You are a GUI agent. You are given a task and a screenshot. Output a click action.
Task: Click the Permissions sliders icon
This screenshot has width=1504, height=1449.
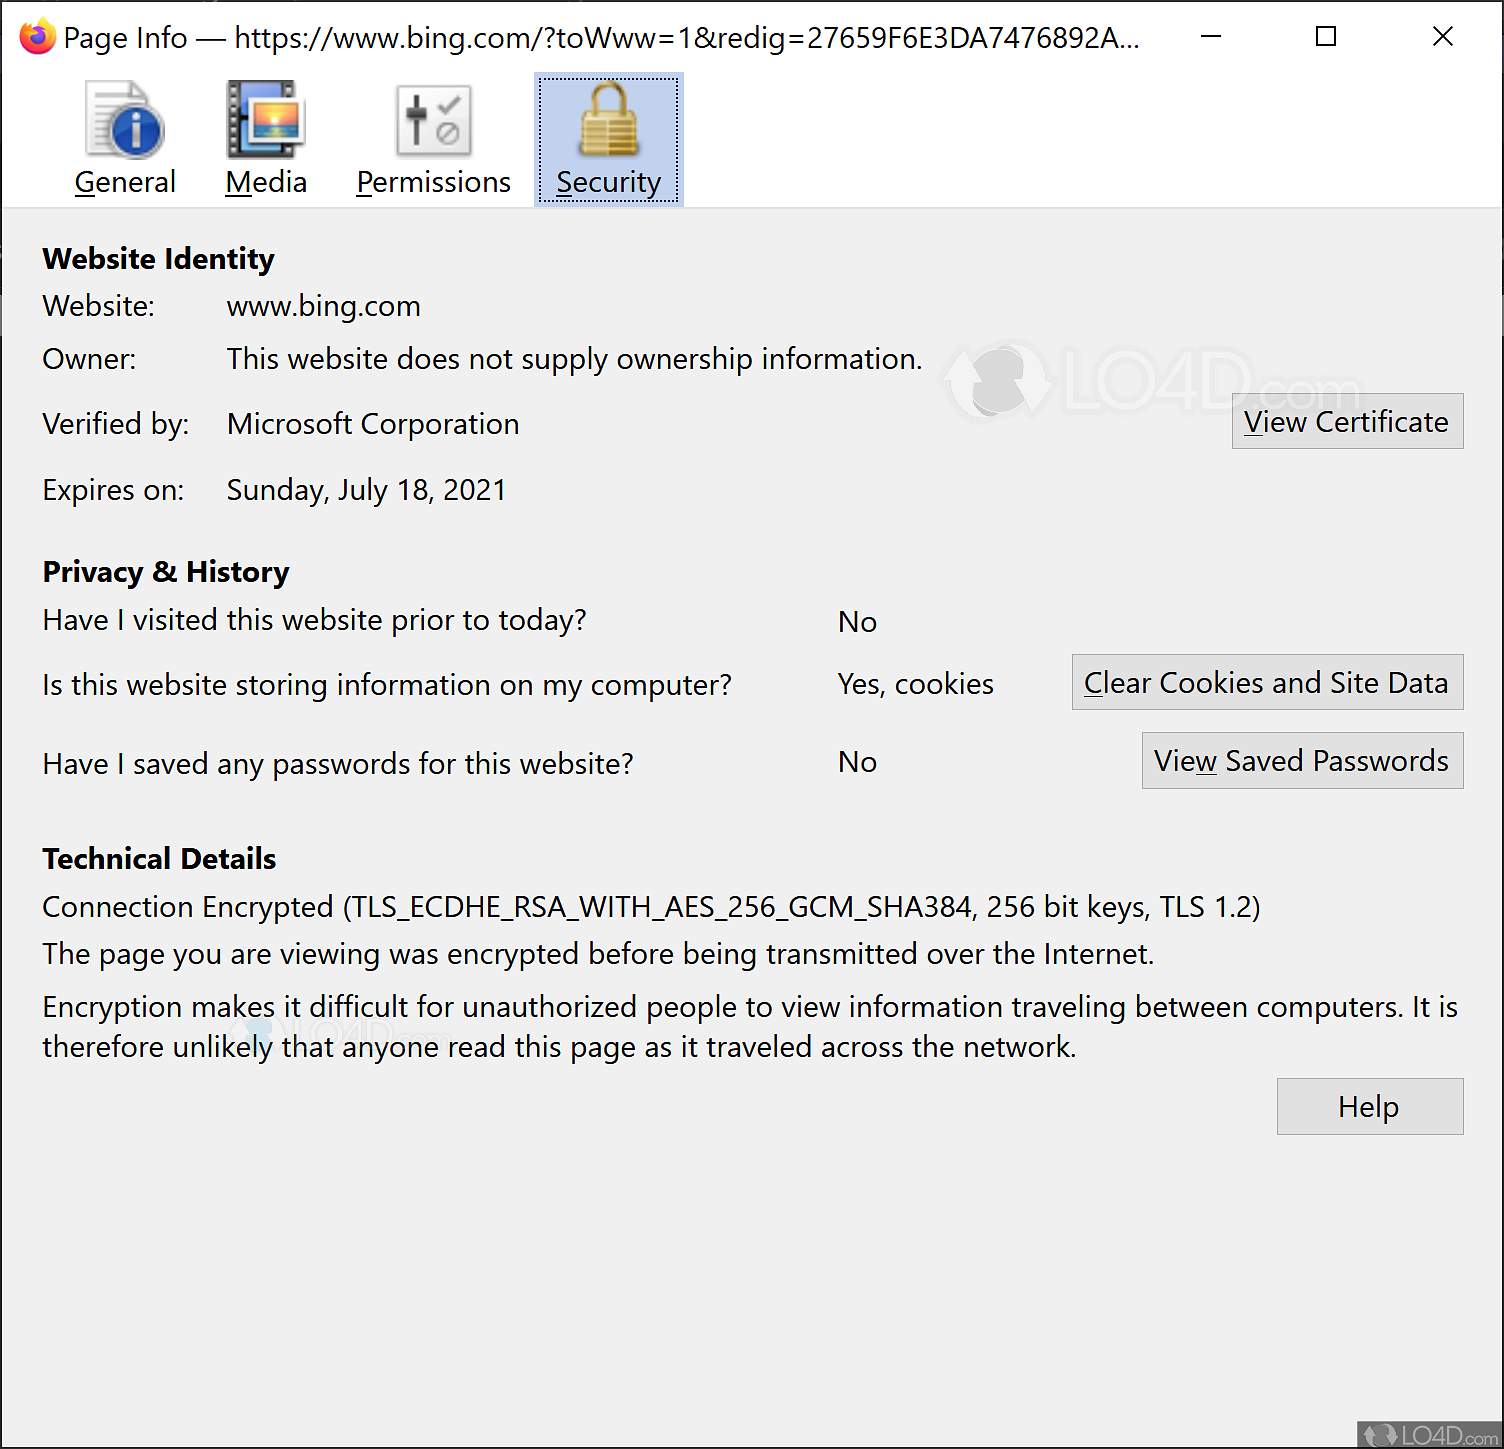(x=432, y=119)
